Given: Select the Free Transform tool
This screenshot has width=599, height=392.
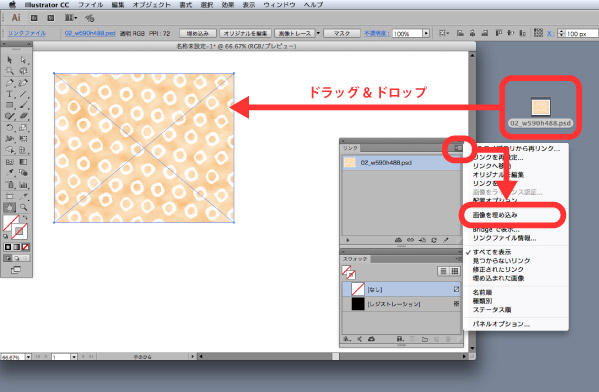Looking at the screenshot, I should 23,139.
